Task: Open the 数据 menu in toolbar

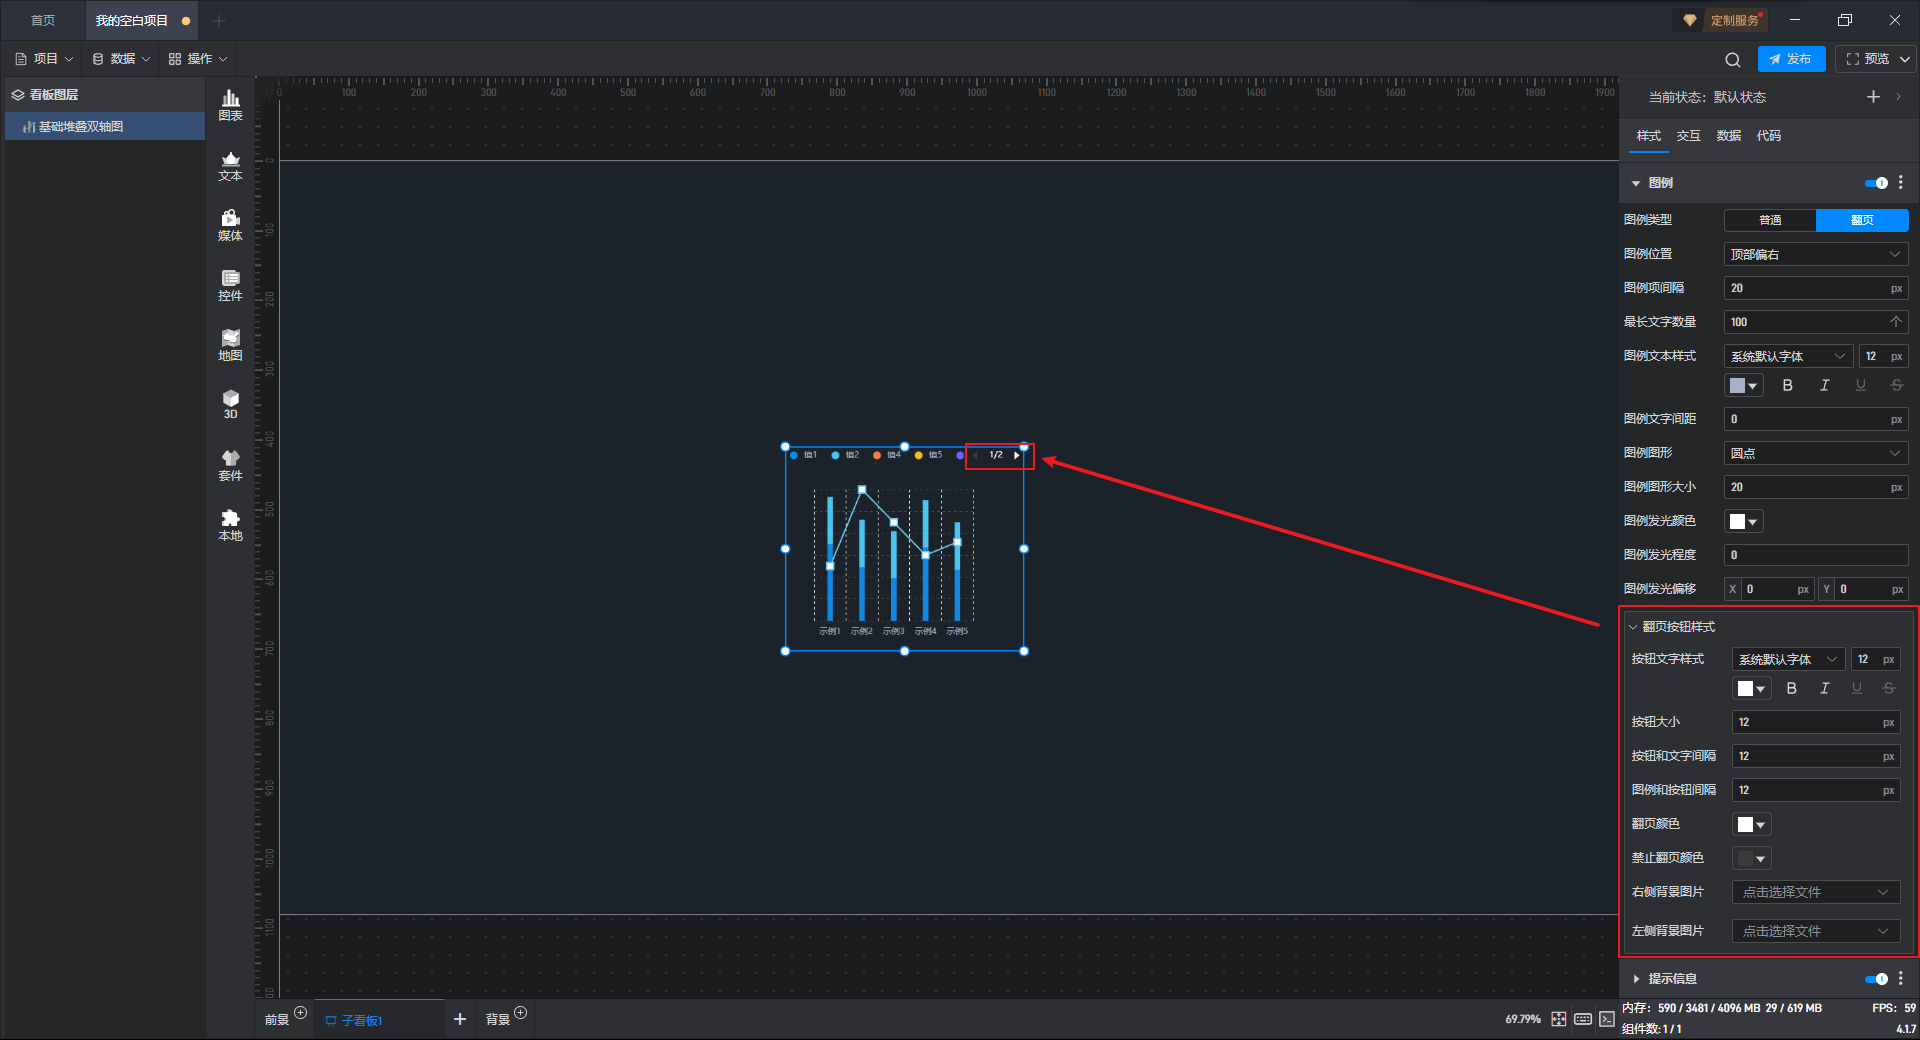Action: (121, 59)
